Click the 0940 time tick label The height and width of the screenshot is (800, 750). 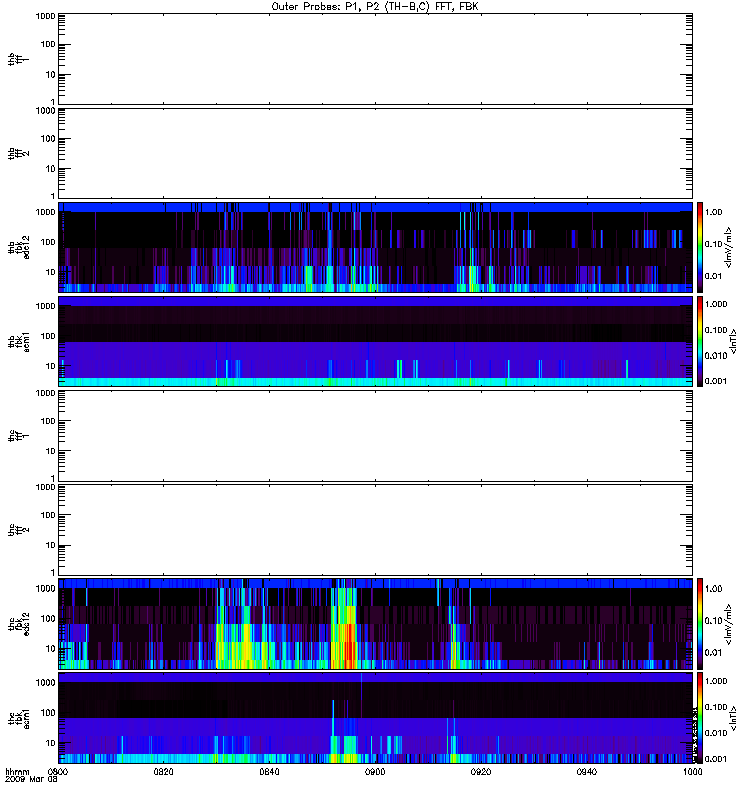click(587, 772)
